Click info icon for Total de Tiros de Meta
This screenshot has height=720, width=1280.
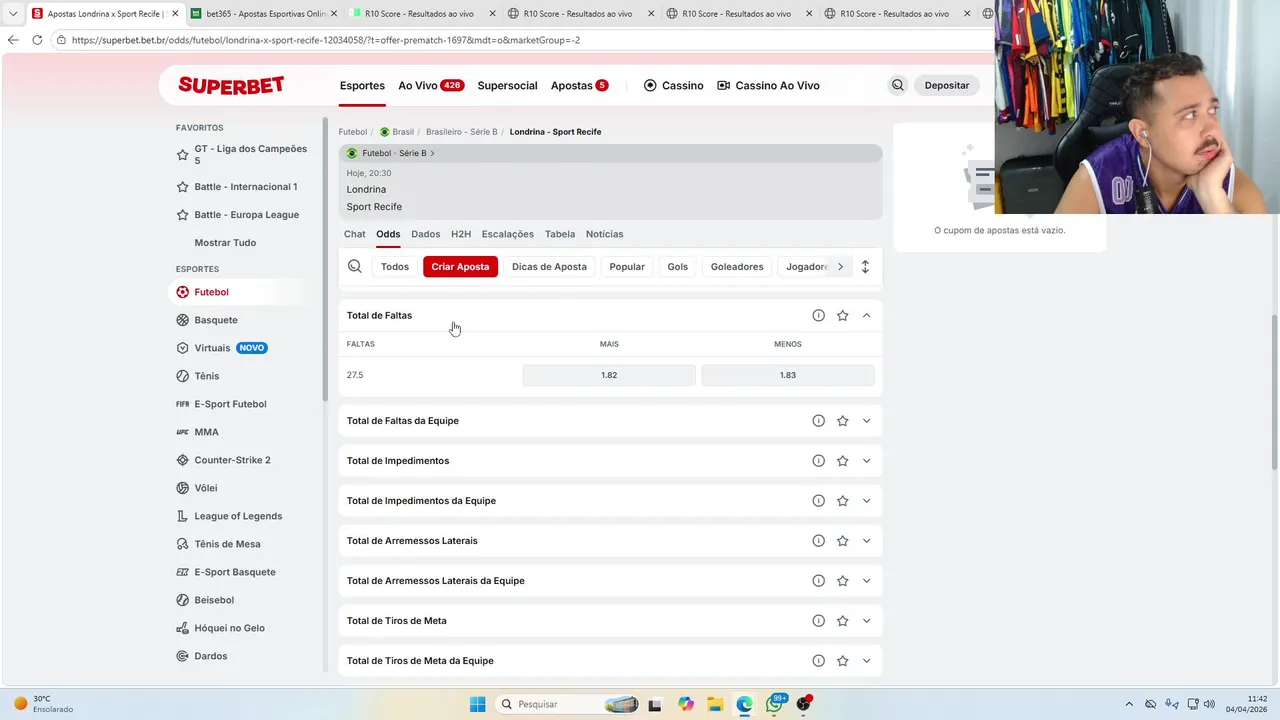(818, 621)
